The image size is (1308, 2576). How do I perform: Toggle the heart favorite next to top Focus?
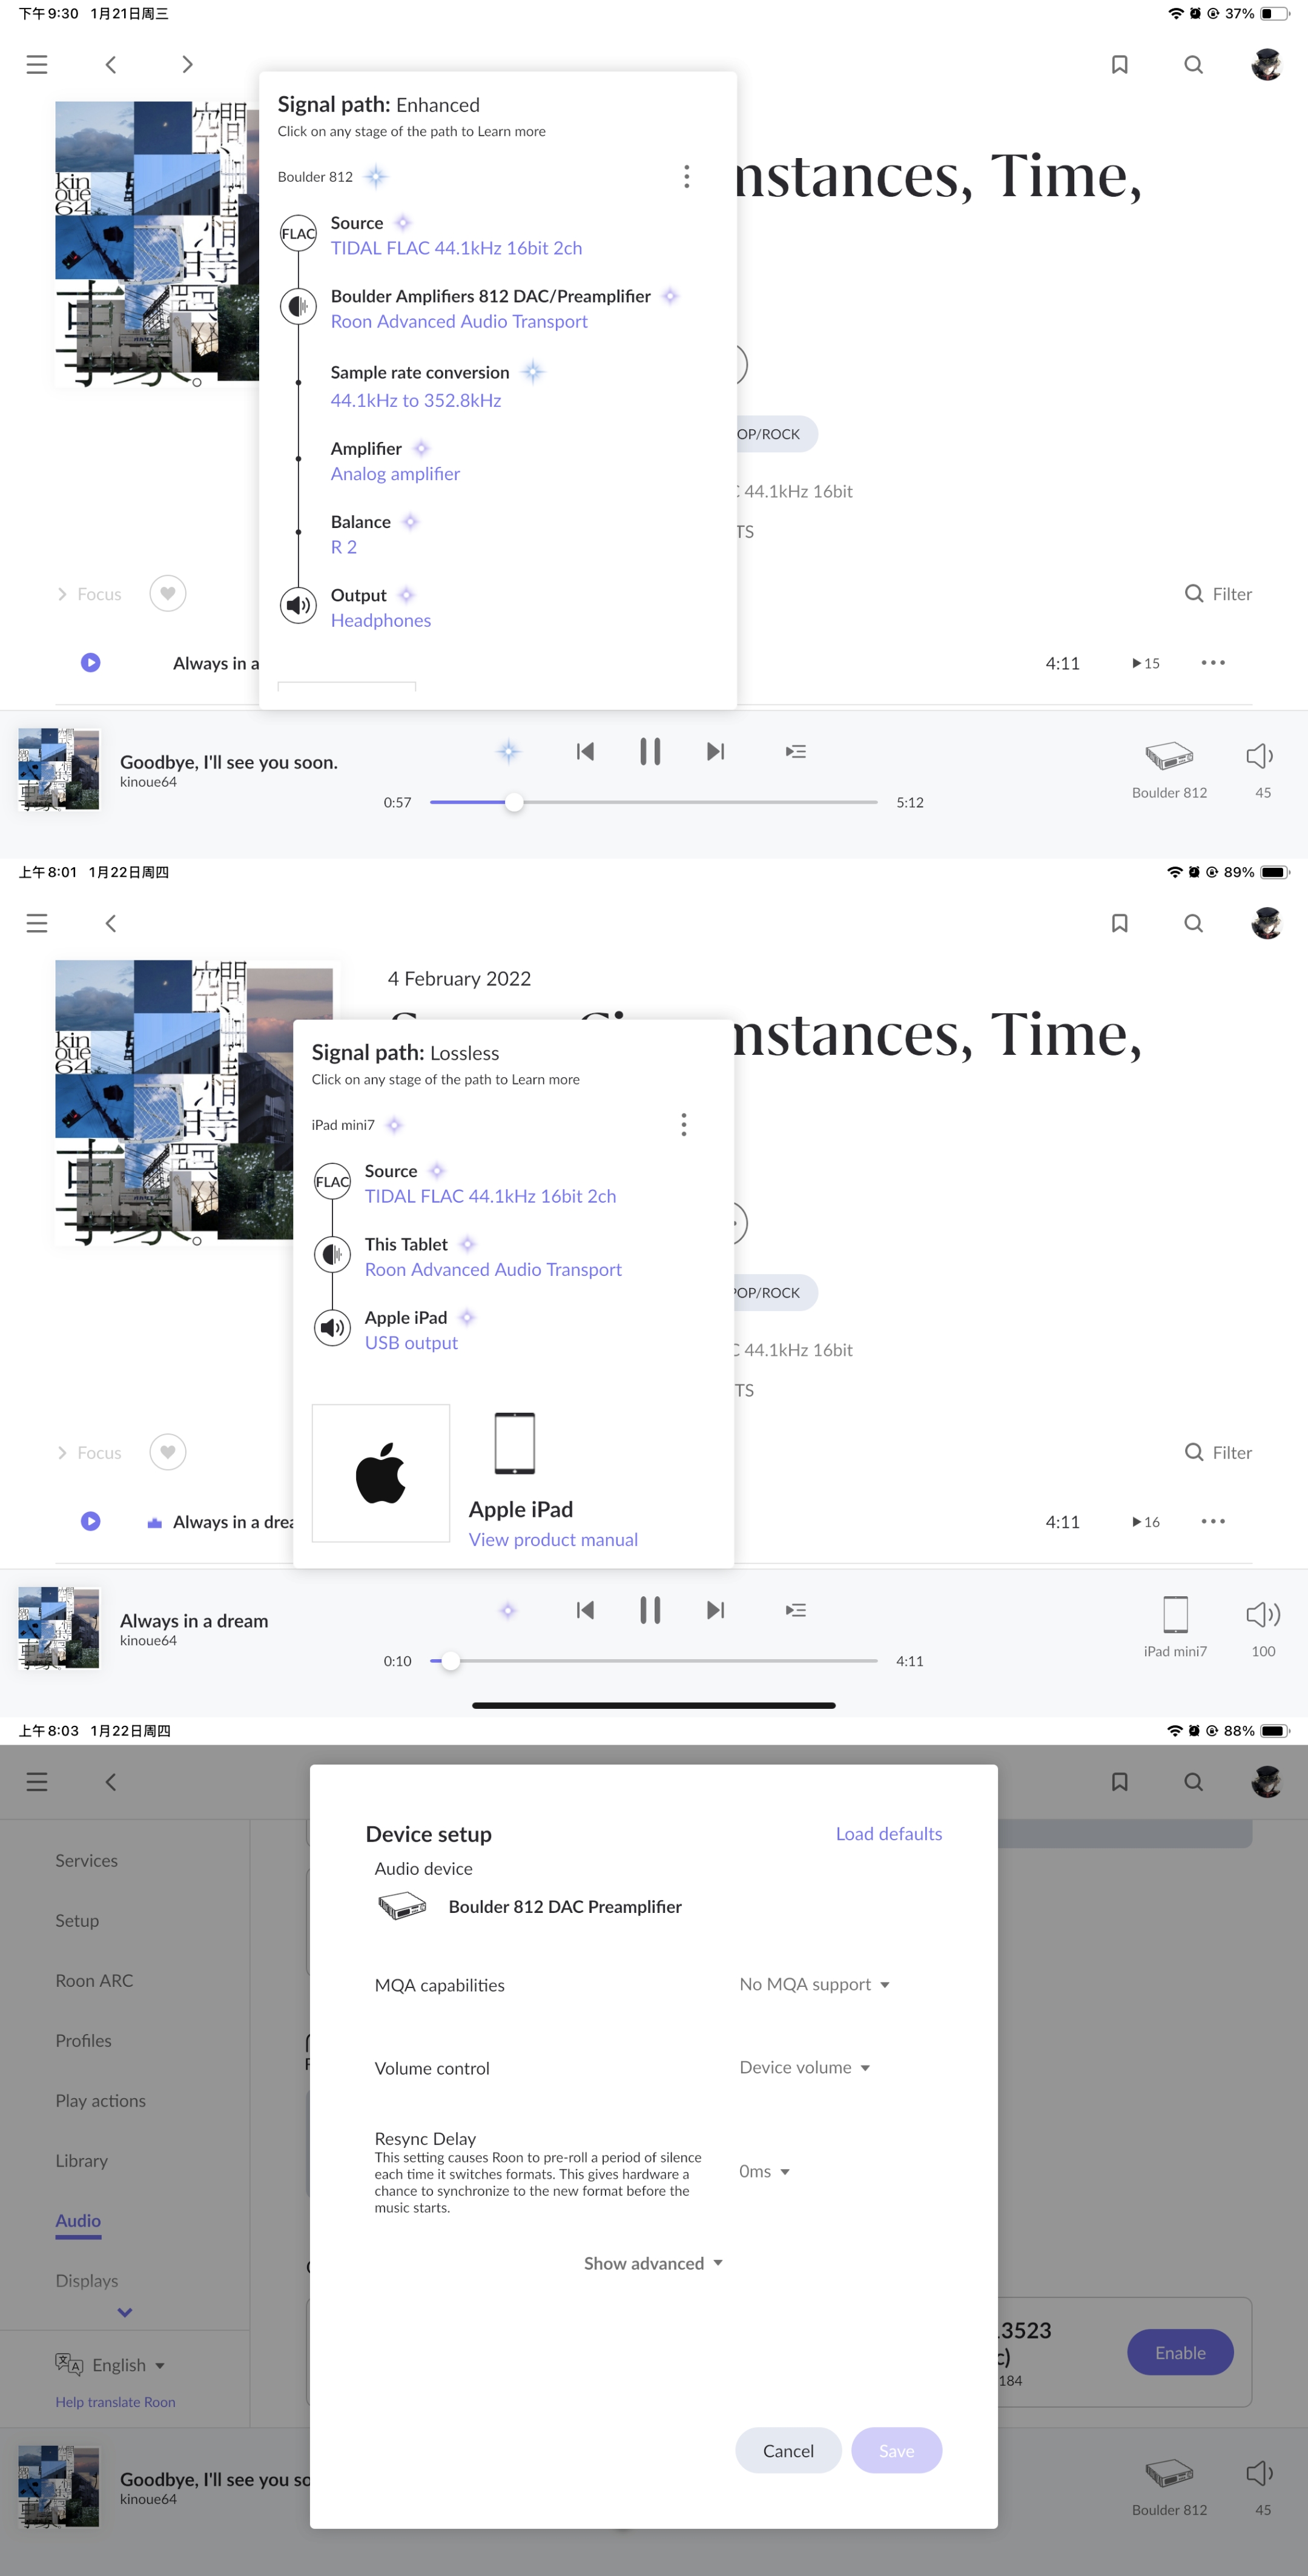point(168,593)
